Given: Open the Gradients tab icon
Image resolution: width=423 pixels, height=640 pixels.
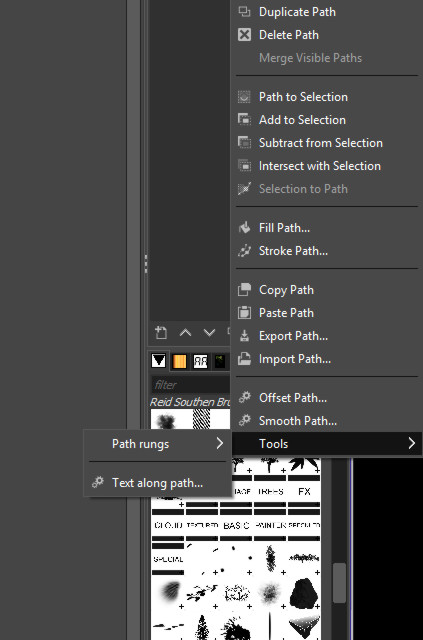Looking at the screenshot, I should [x=180, y=361].
